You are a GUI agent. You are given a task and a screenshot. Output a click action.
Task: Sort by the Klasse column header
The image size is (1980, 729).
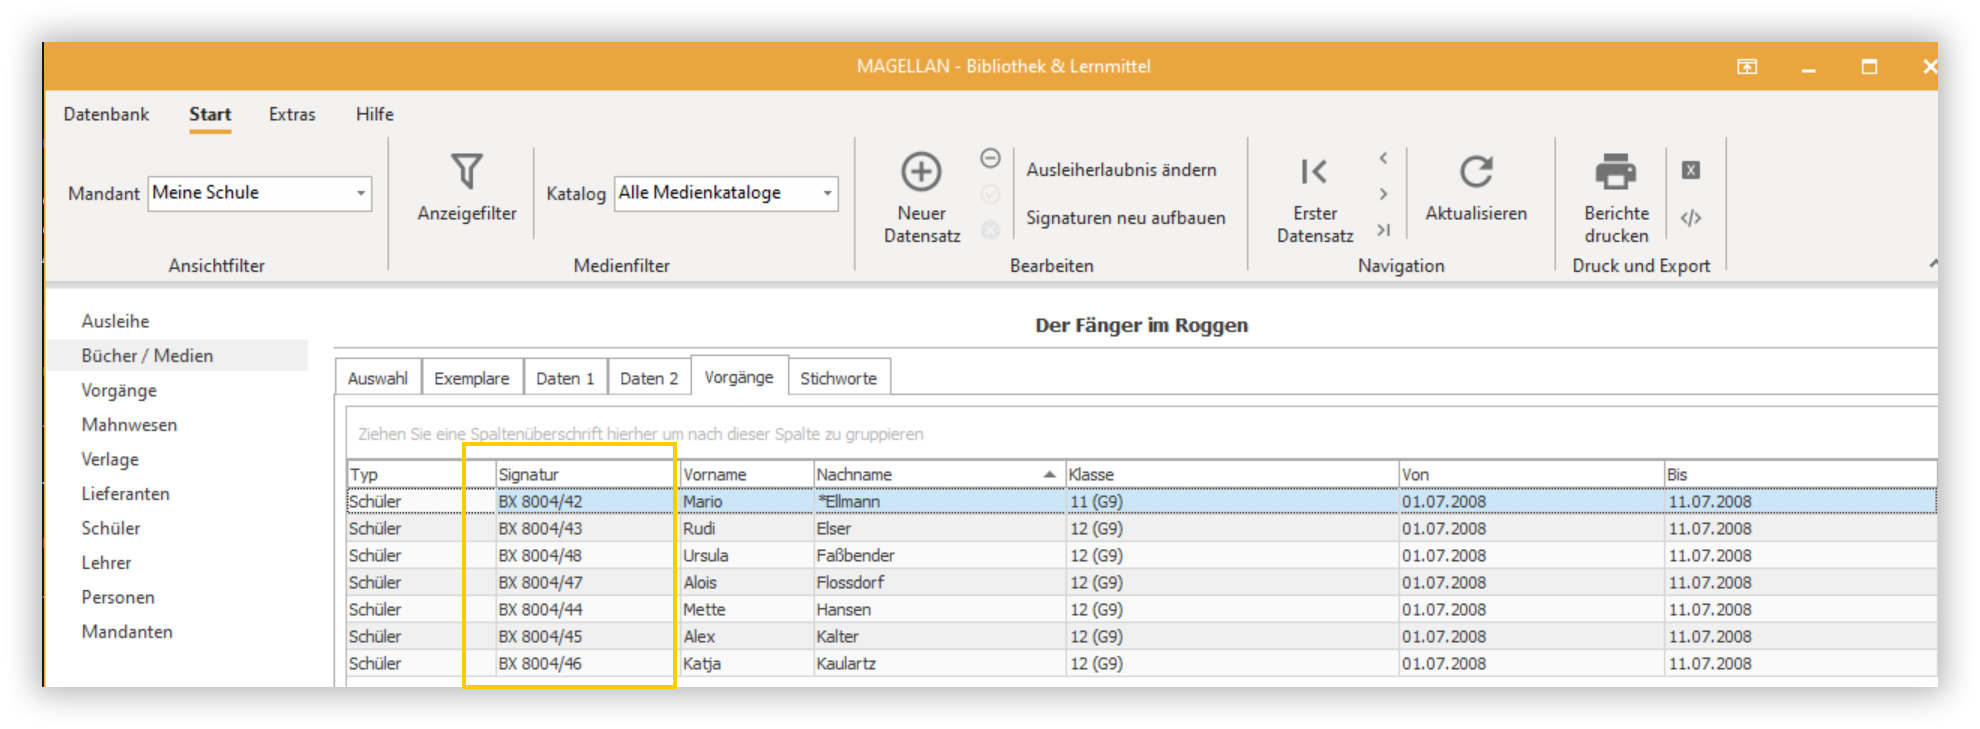pyautogui.click(x=1232, y=474)
